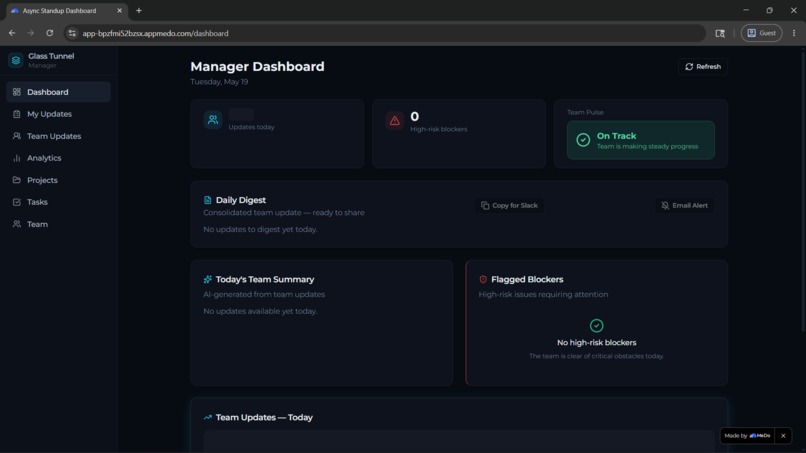Click the Flagged Blockers shield icon
Viewport: 806px width, 453px height.
483,279
